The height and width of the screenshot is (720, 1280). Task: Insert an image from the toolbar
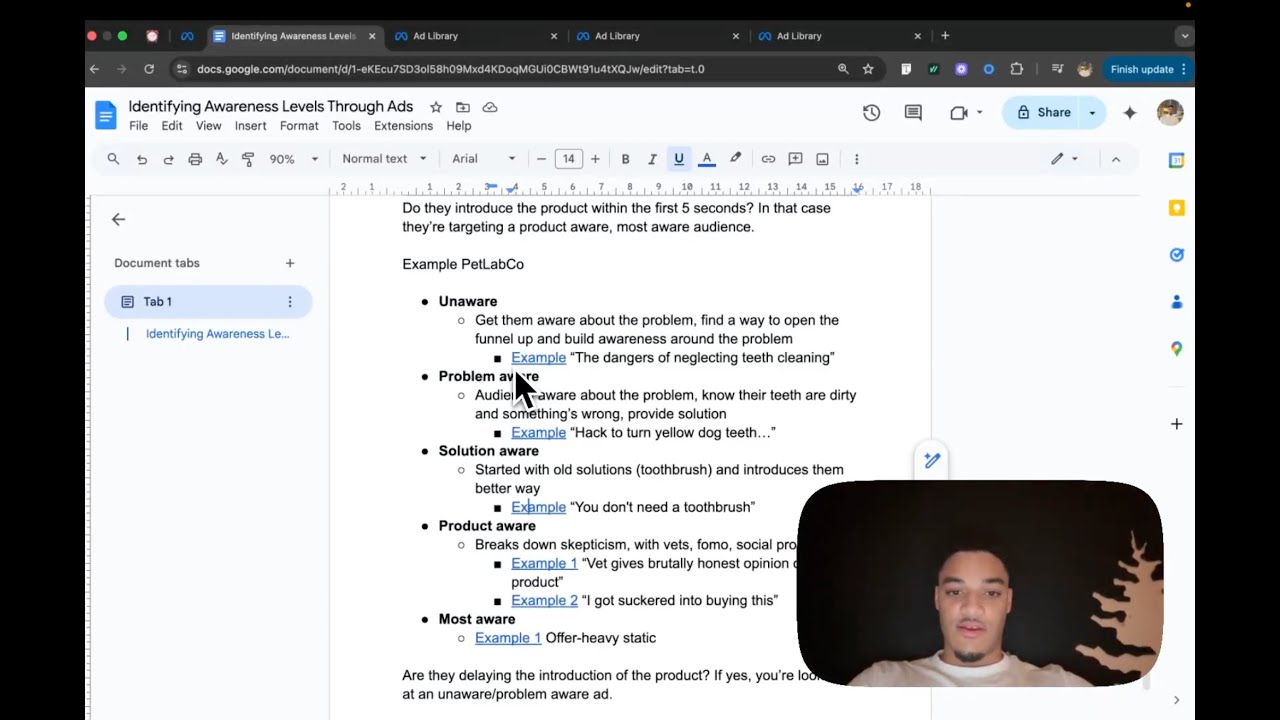(x=822, y=159)
